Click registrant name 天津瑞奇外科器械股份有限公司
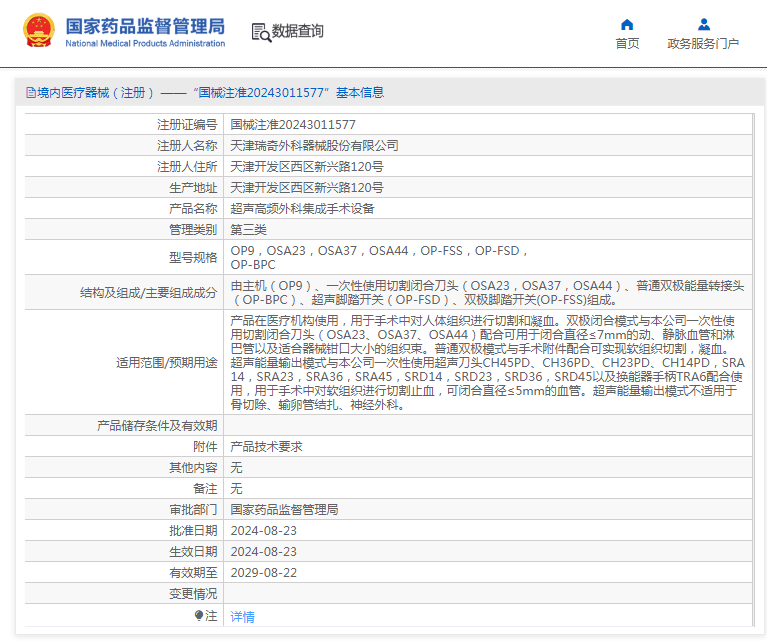 click(315, 146)
